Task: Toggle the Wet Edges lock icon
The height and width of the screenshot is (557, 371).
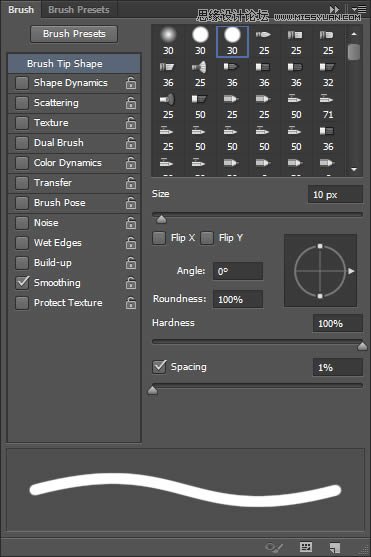Action: point(131,243)
